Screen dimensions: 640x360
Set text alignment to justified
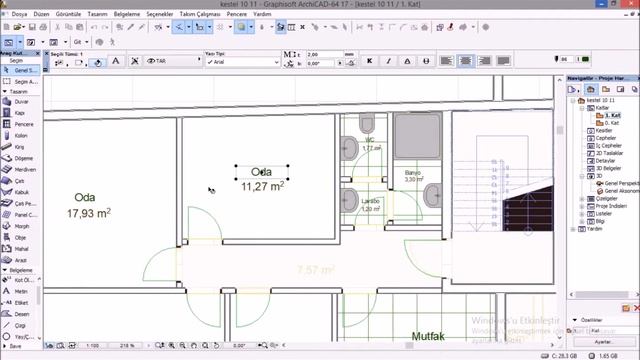coord(504,61)
